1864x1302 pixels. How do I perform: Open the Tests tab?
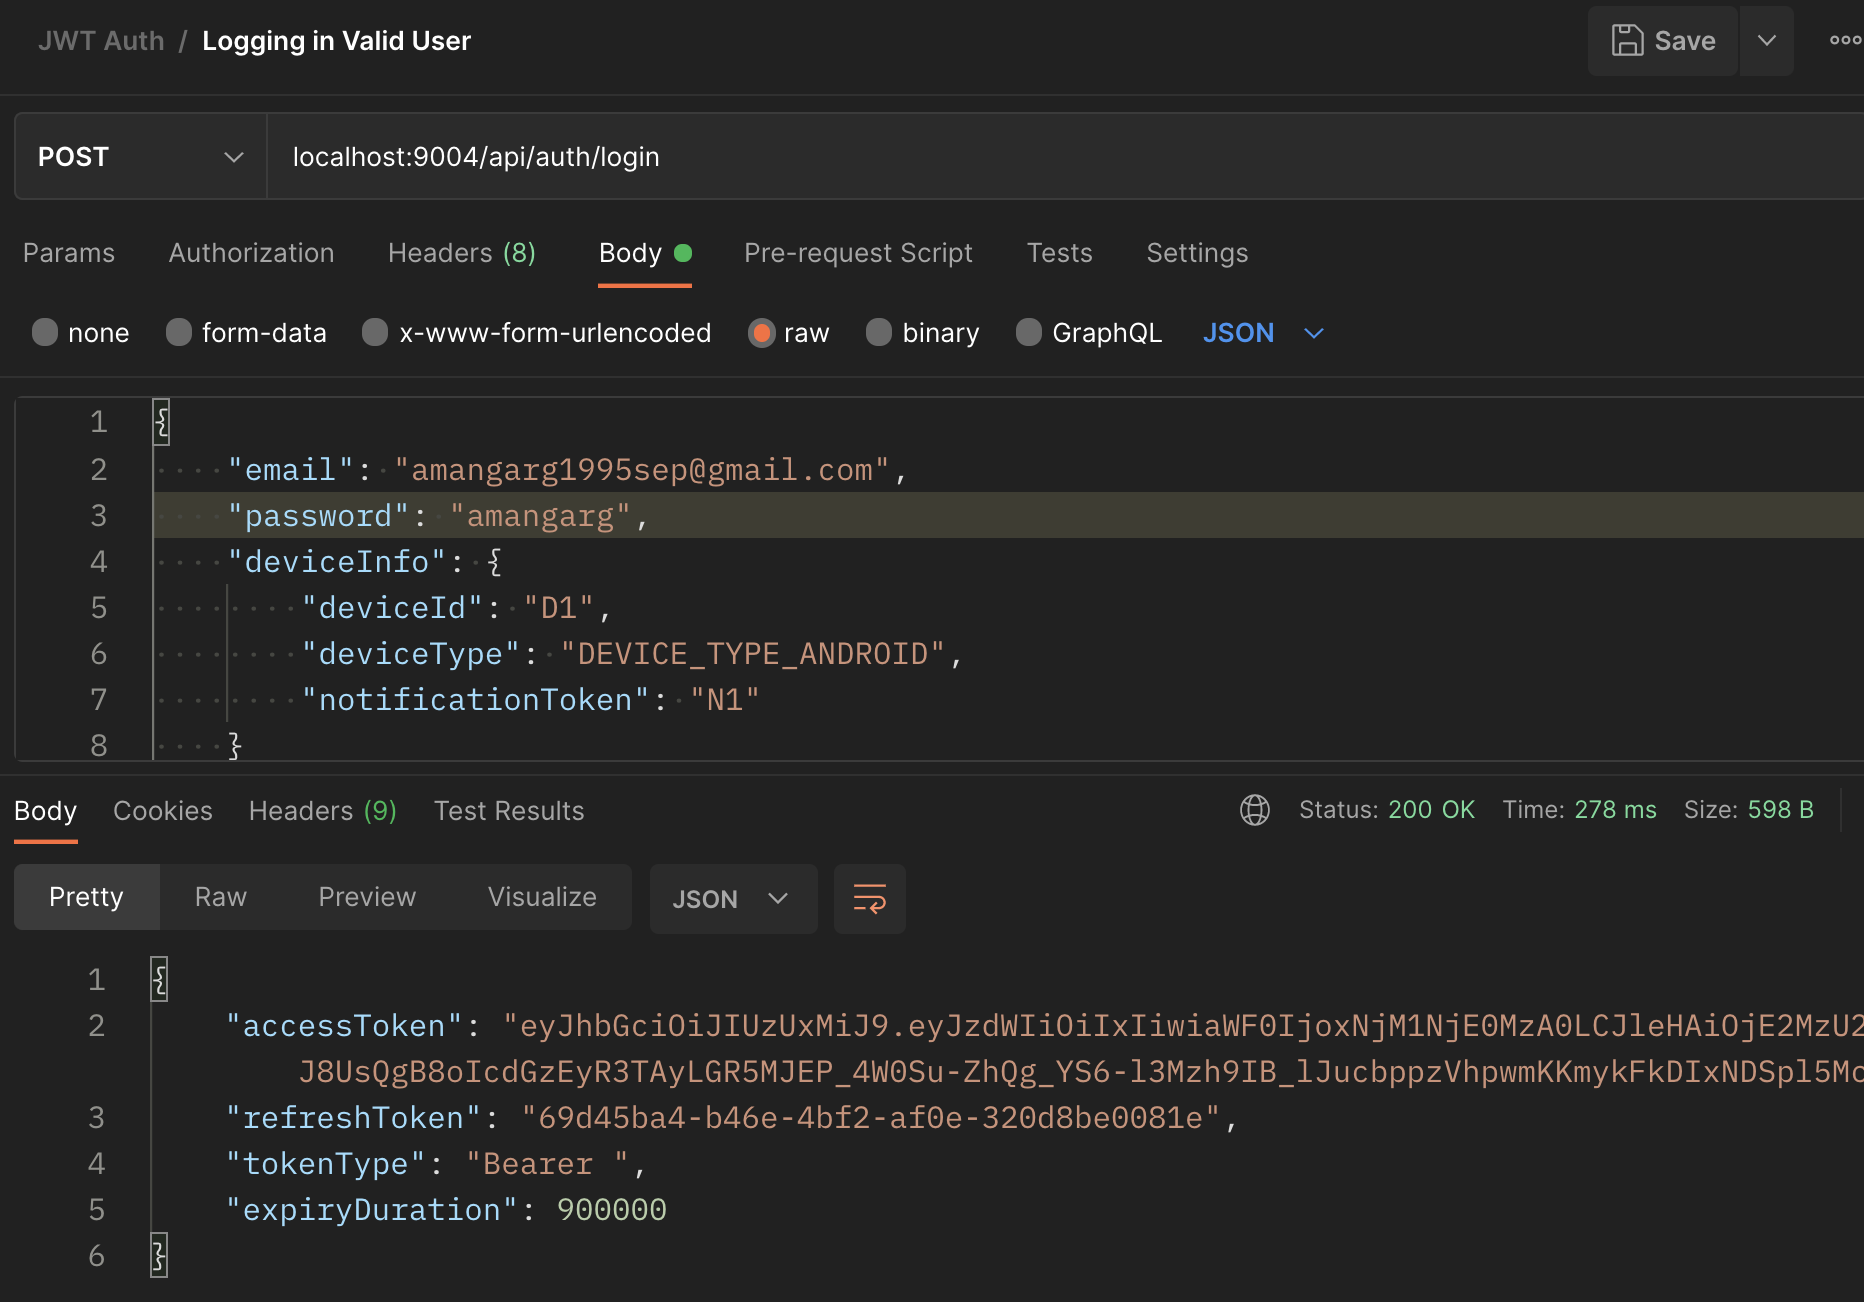(x=1060, y=253)
